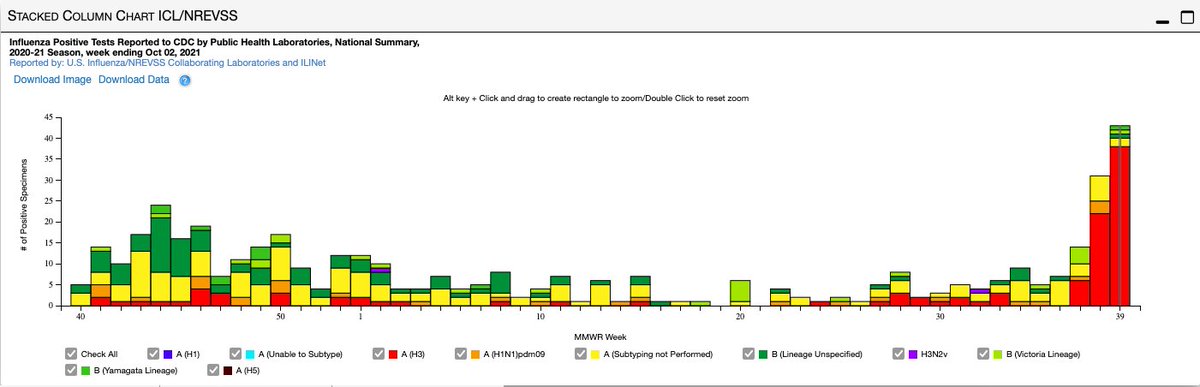Click the Alt key zoom instruction text
Screen dimensions: 1200x387
(x=595, y=99)
